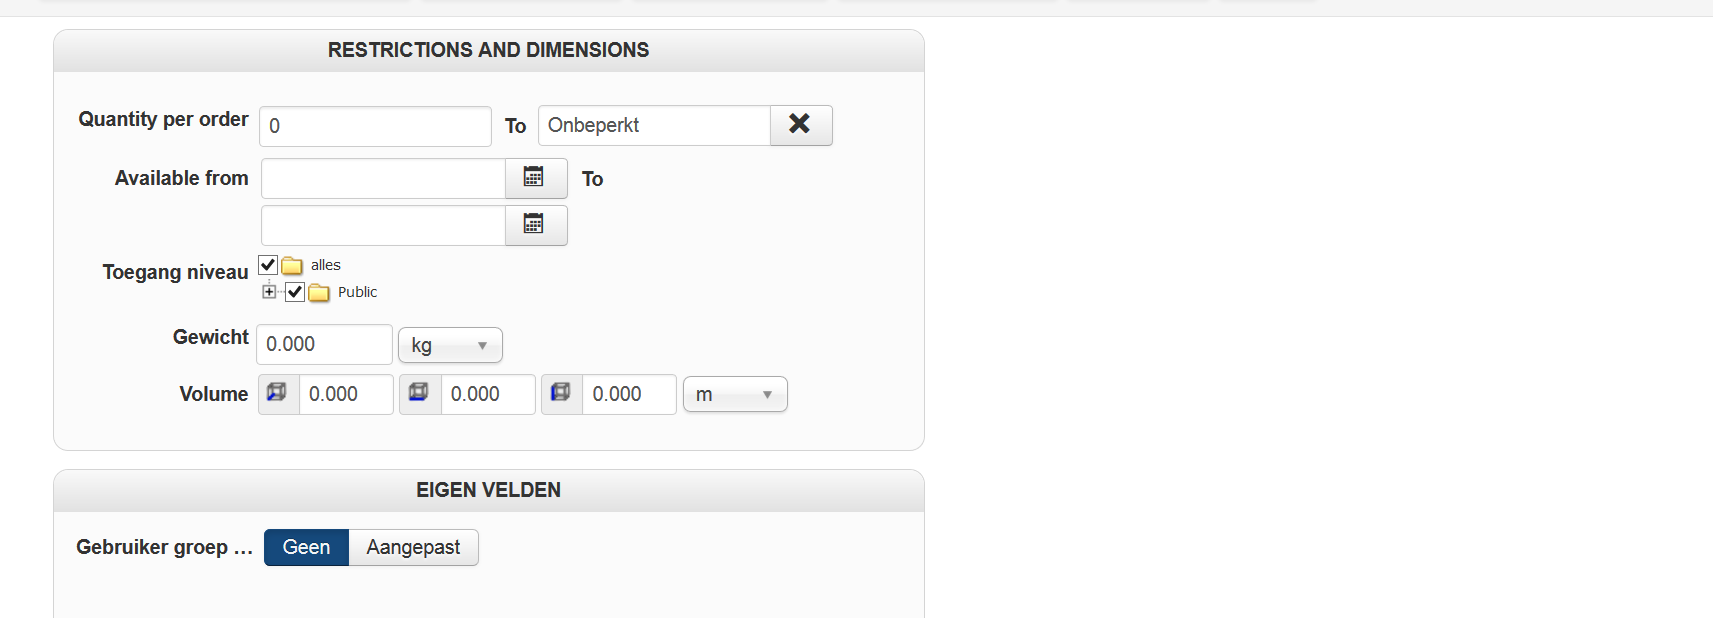The image size is (1713, 618).
Task: Click the Quantity per order minimum field
Action: 375,126
